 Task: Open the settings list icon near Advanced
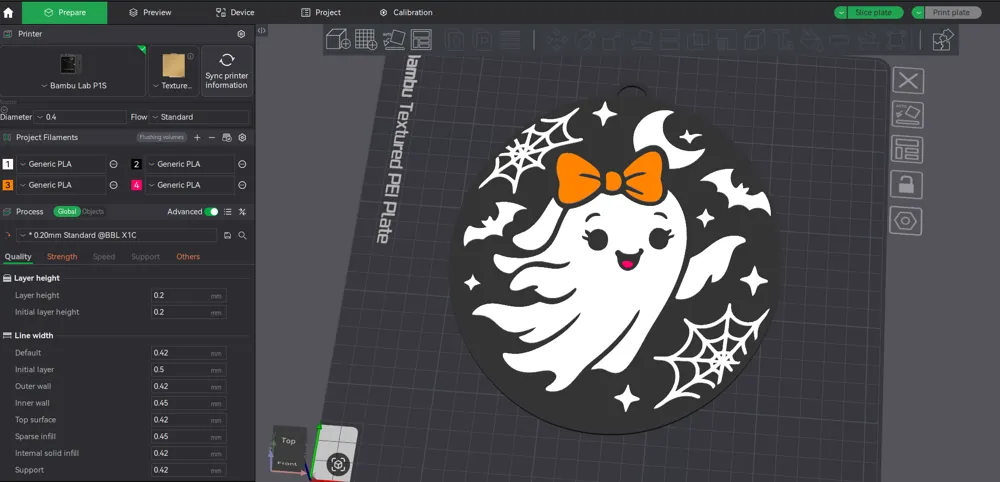228,212
